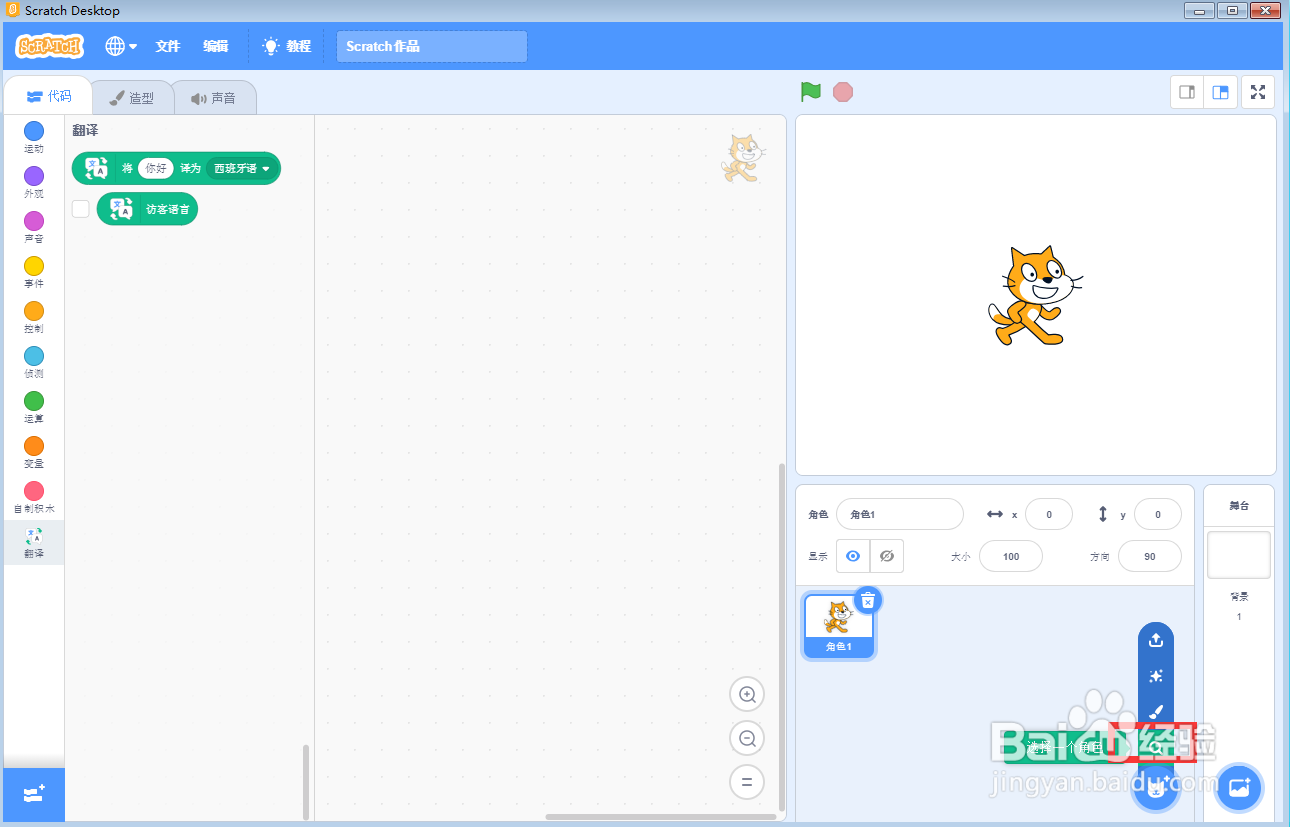The height and width of the screenshot is (827, 1290).
Task: Click the vertical workspace scrollbar
Action: coord(781,635)
